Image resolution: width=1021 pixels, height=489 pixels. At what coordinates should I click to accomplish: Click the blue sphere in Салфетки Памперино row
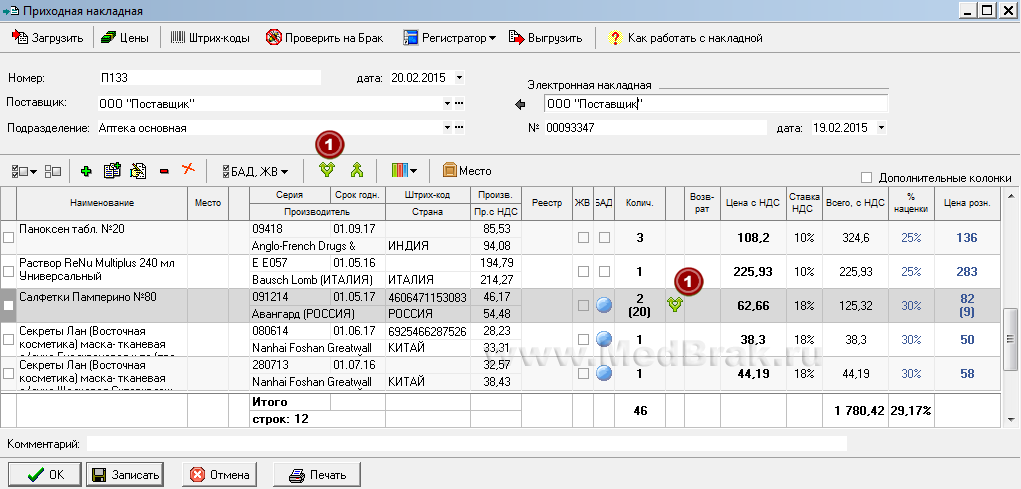tap(604, 305)
